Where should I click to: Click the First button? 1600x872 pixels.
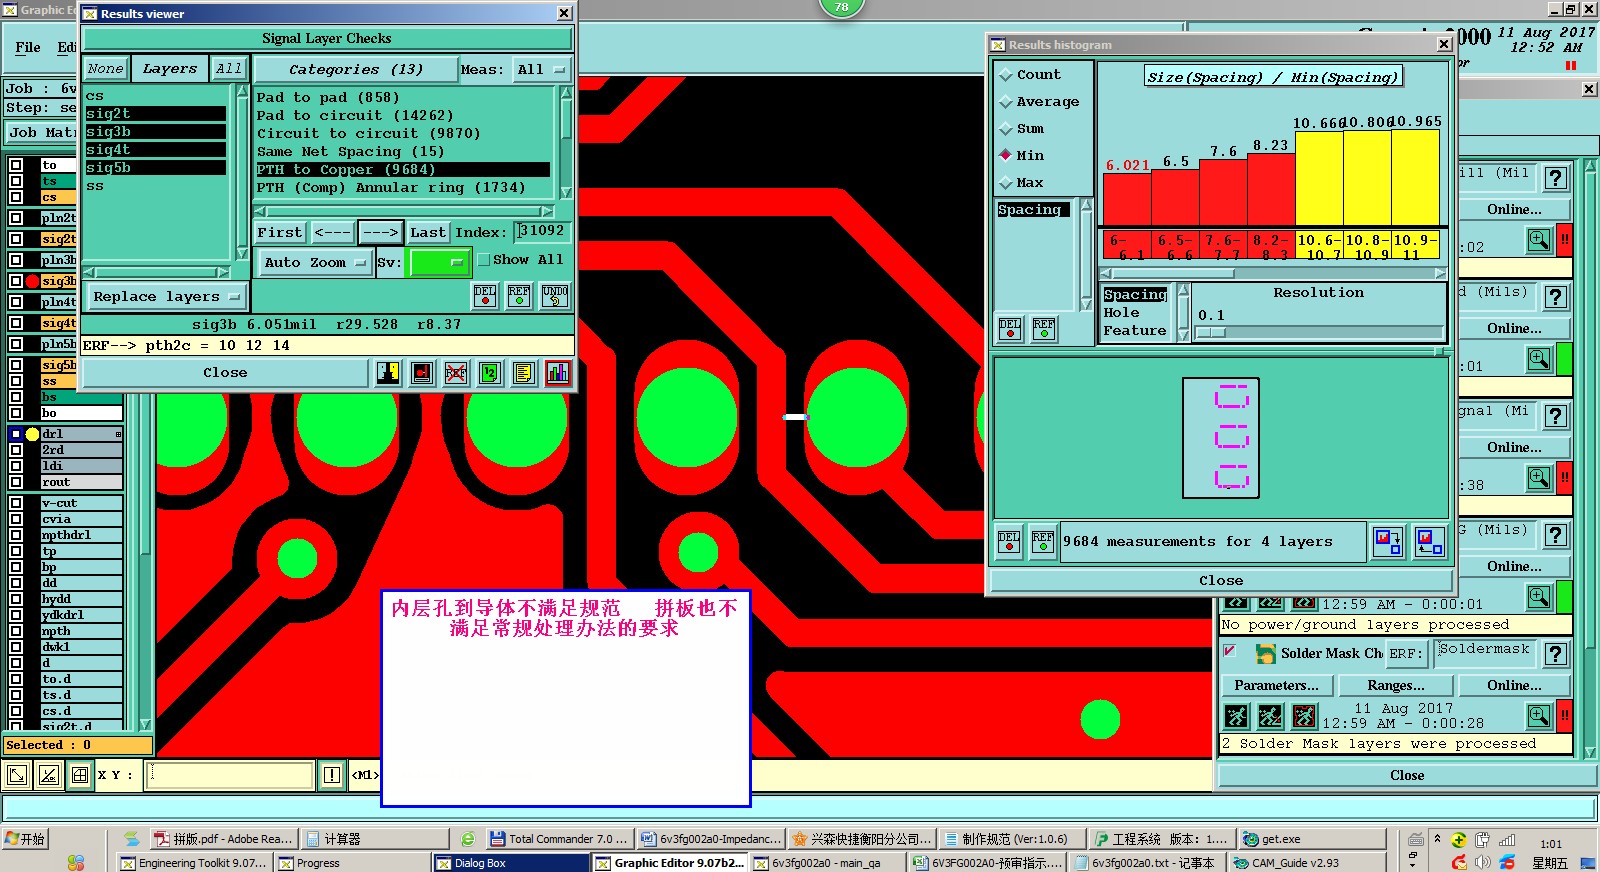click(279, 233)
